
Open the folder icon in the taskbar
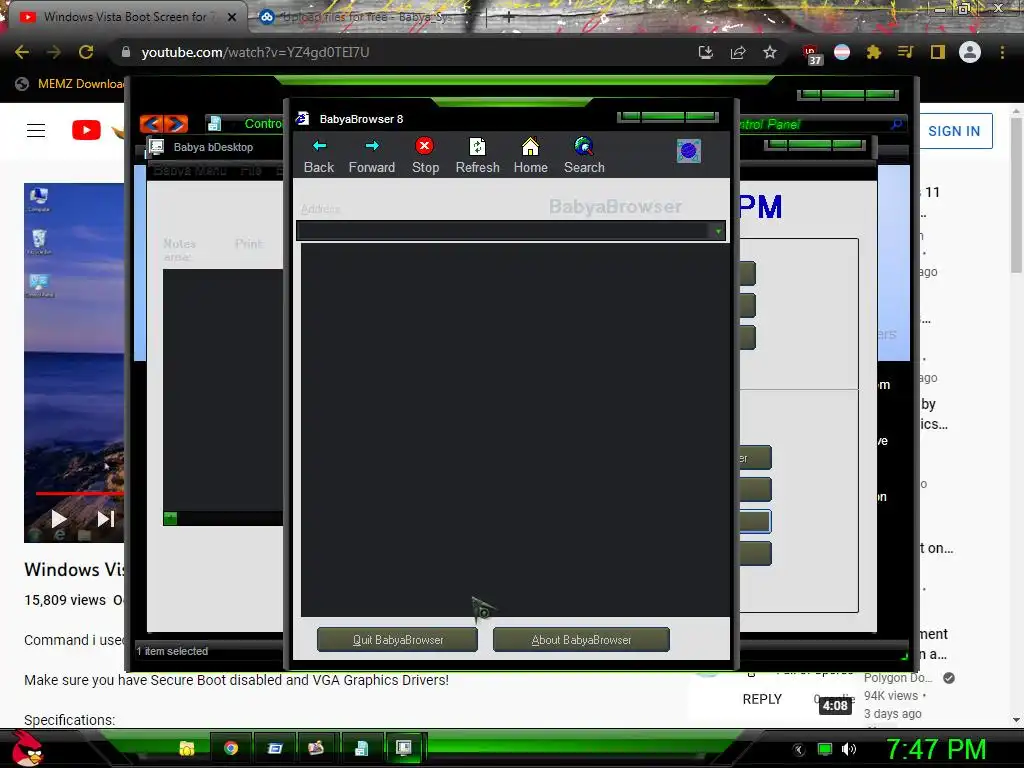(187, 748)
